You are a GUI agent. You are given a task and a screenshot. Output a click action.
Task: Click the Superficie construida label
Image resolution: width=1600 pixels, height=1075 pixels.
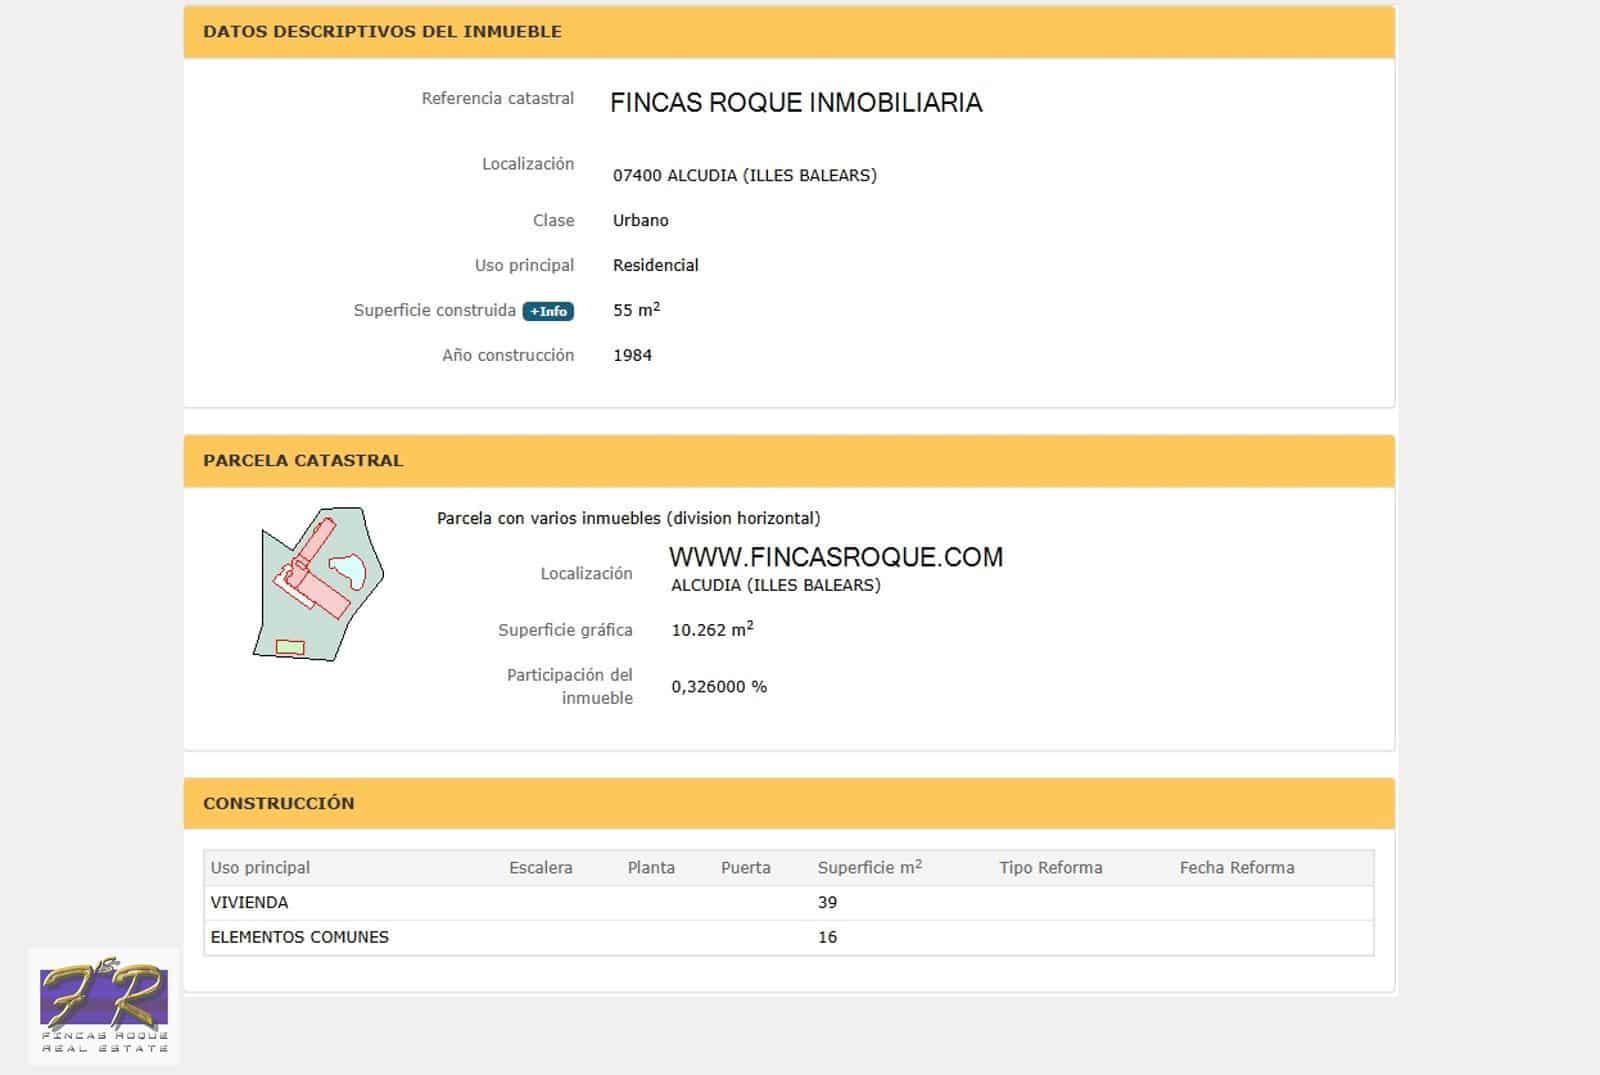click(435, 310)
